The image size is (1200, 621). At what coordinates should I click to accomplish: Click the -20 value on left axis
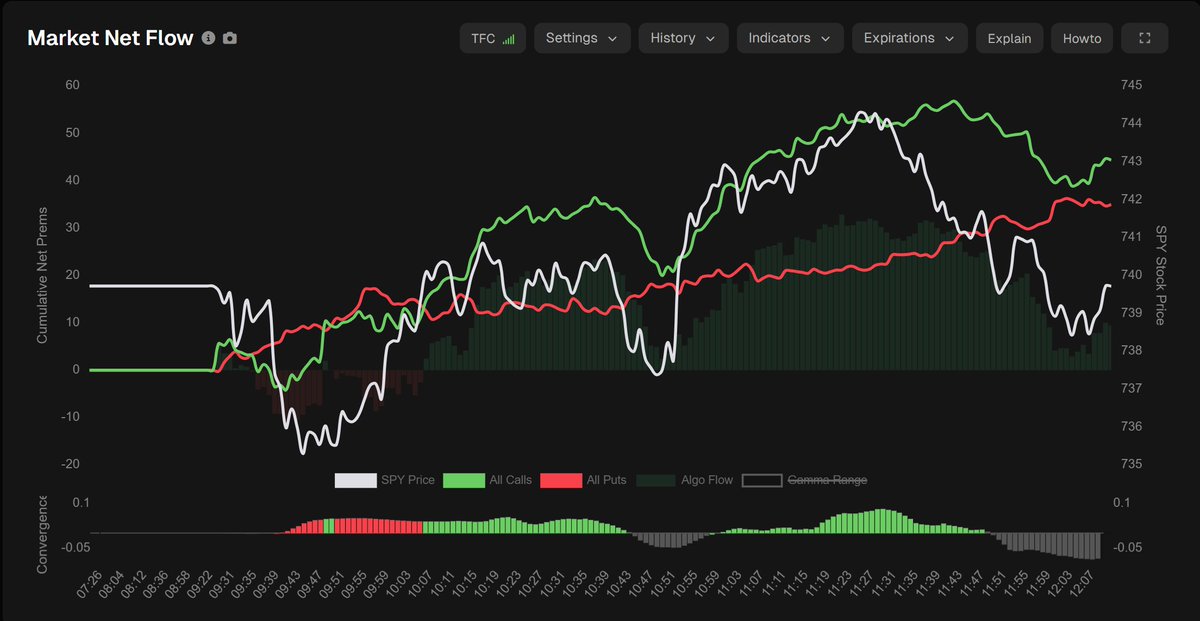click(x=69, y=464)
